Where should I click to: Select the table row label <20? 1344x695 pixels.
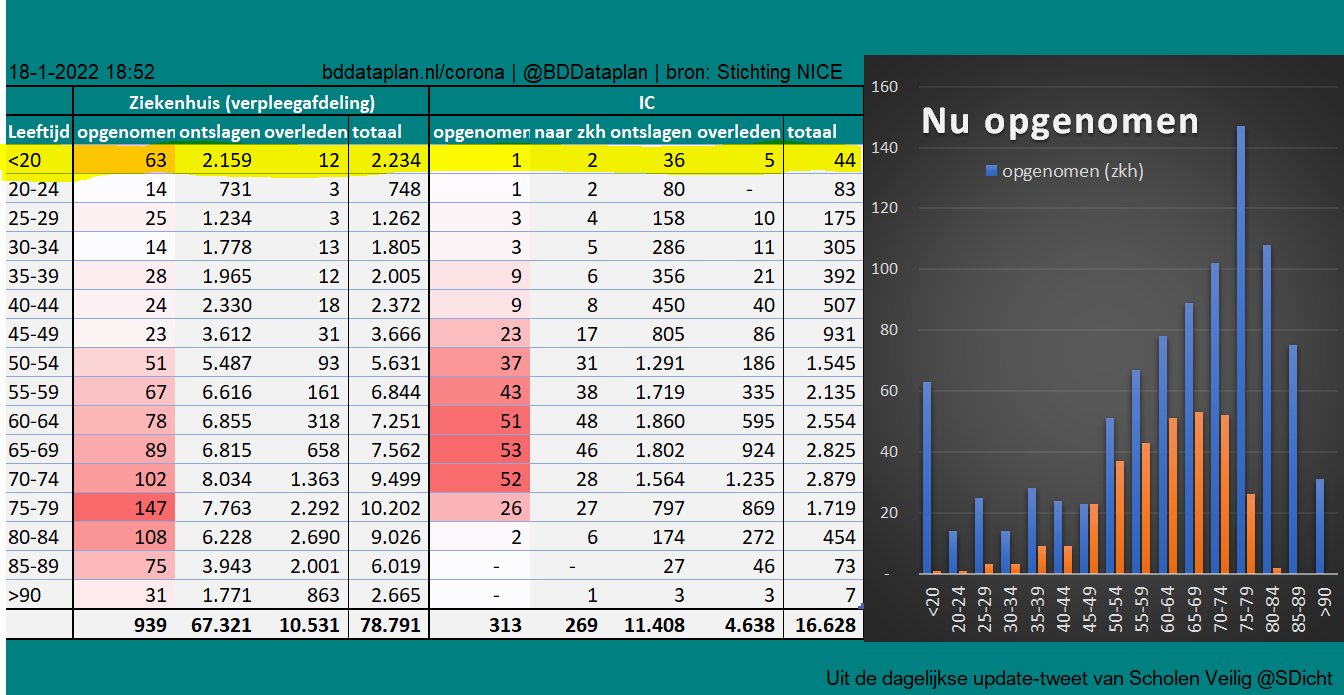(x=26, y=160)
